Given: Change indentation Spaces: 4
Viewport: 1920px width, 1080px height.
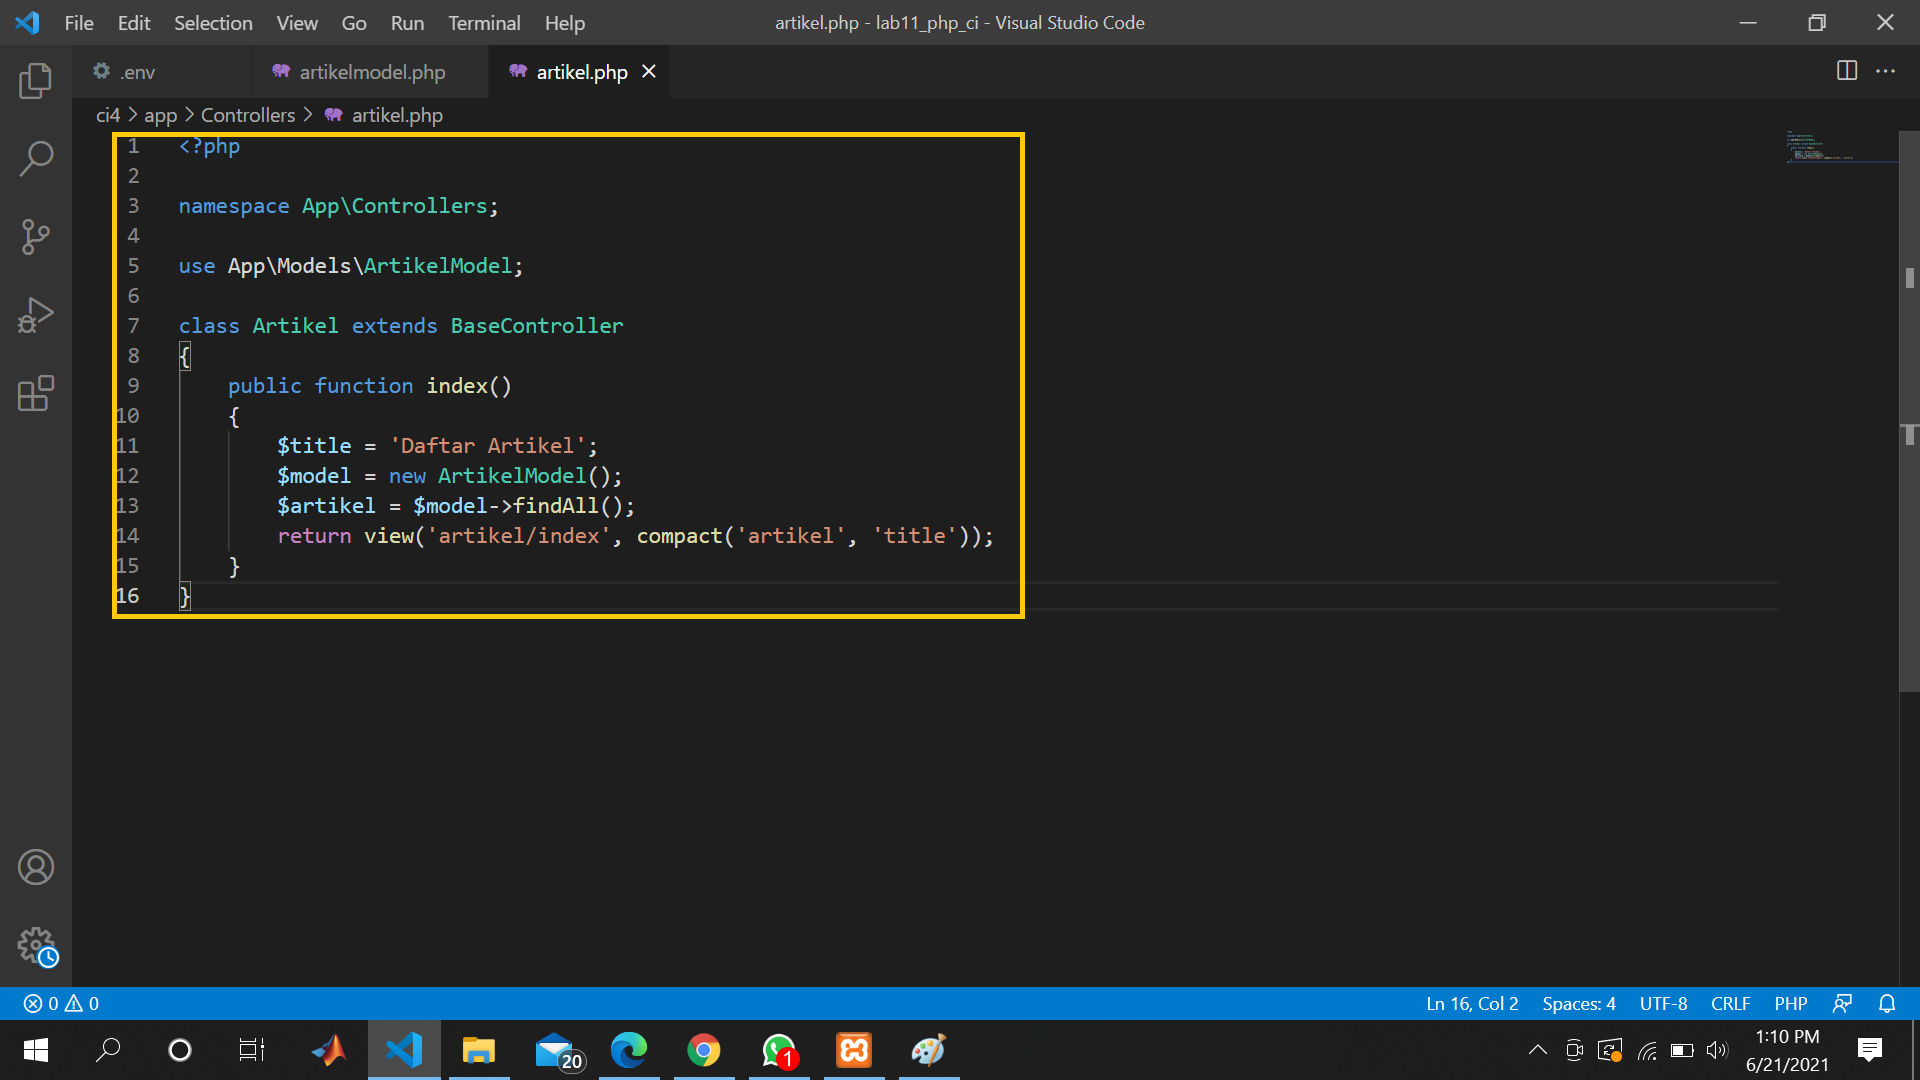Looking at the screenshot, I should pyautogui.click(x=1579, y=1003).
